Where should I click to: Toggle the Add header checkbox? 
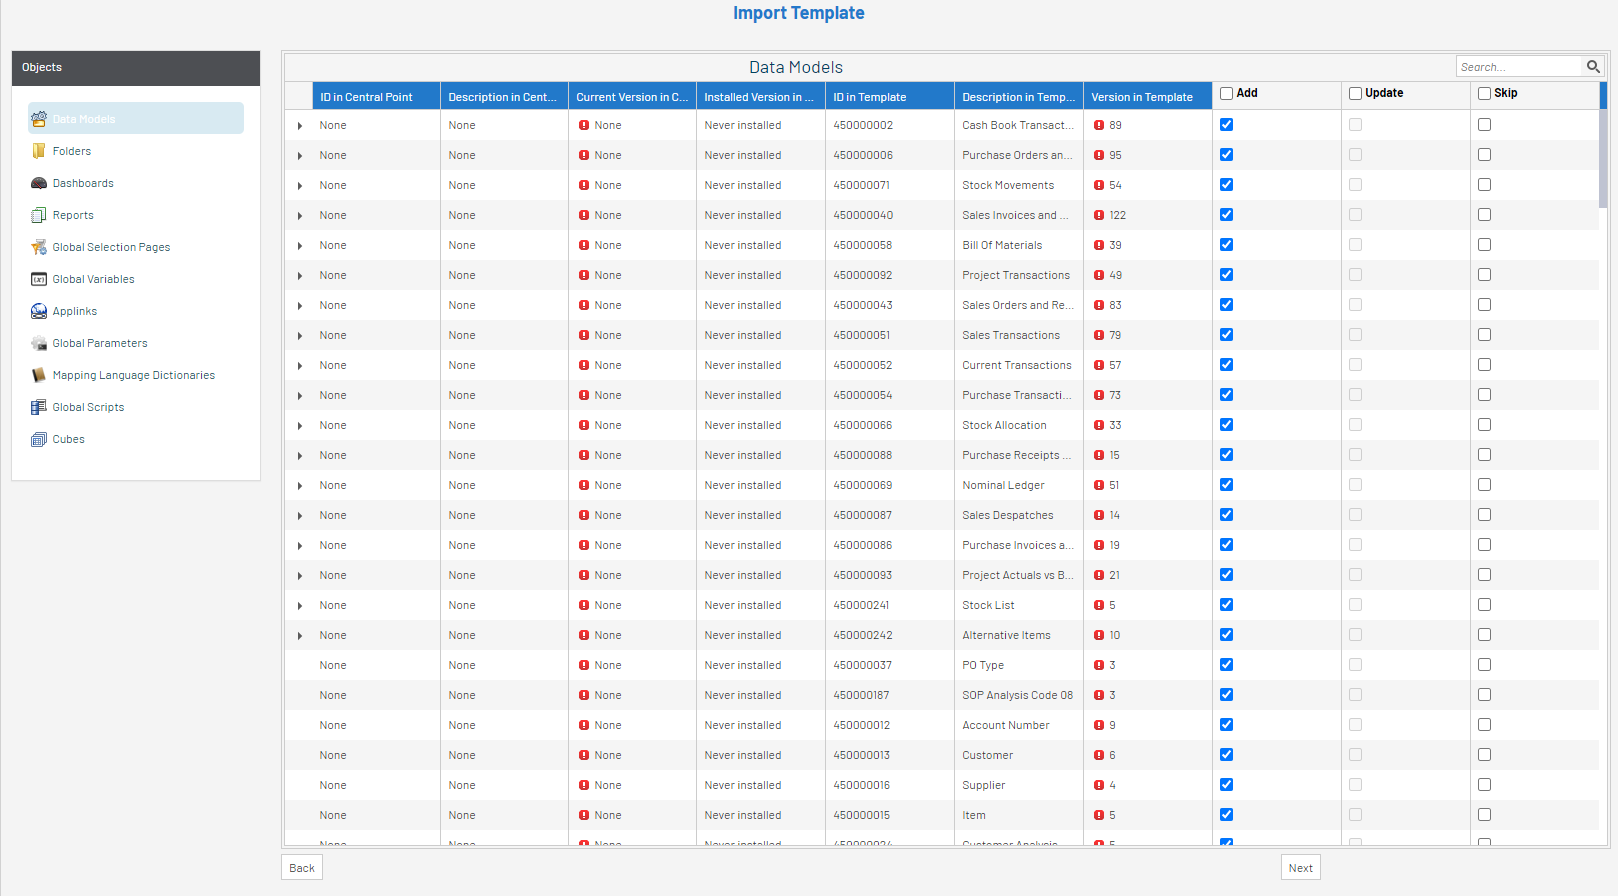click(x=1226, y=94)
